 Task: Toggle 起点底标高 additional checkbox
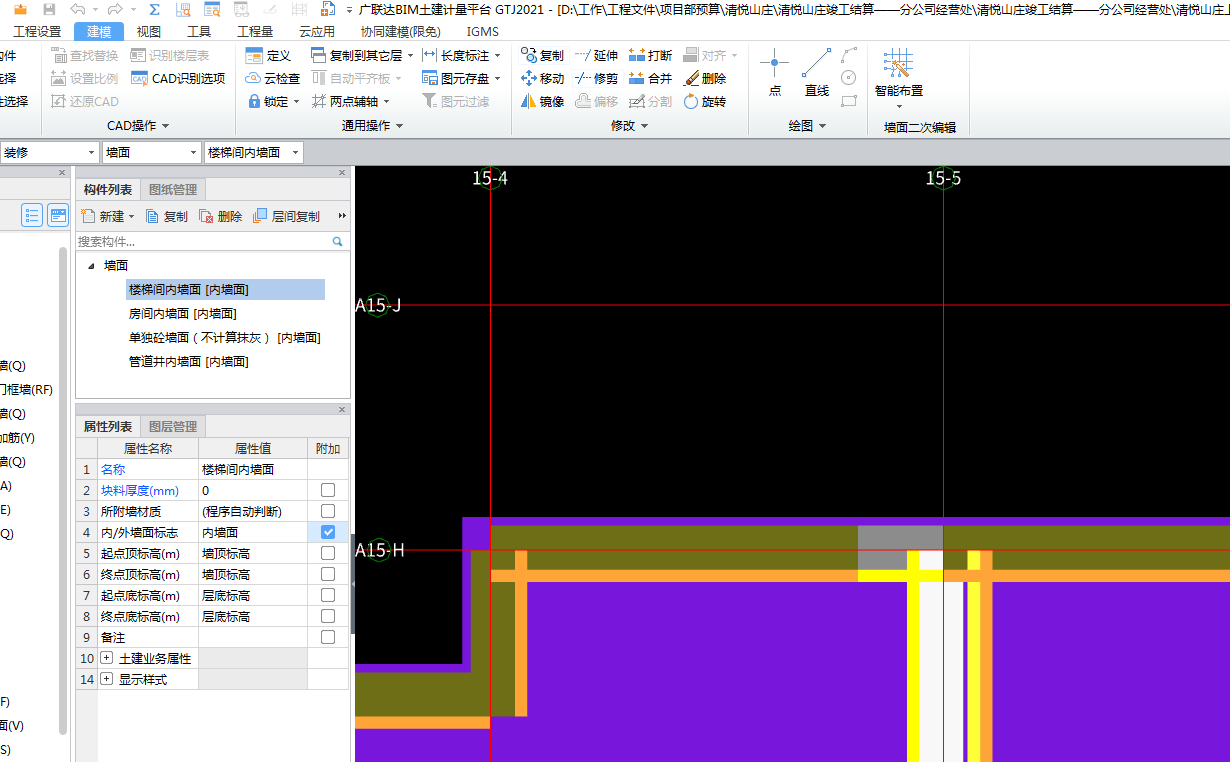(328, 595)
